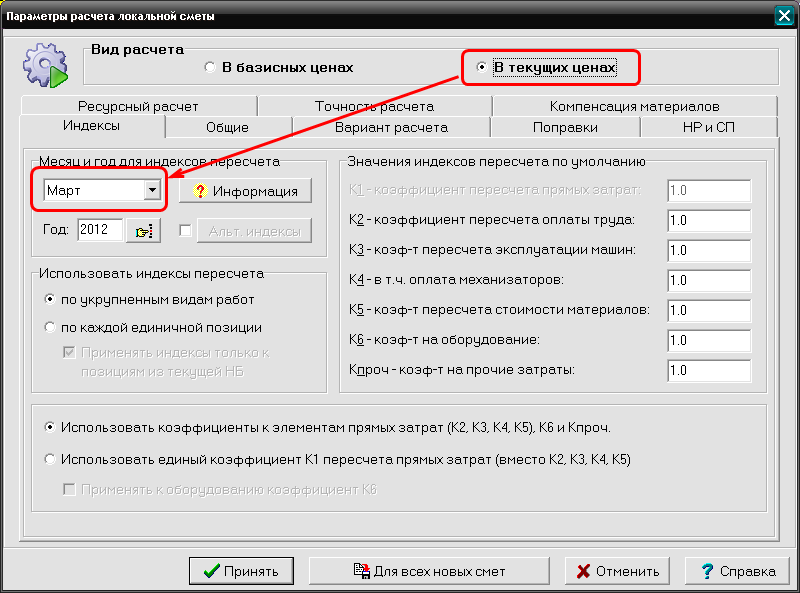Click the 'Альт. индексы' button
The width and height of the screenshot is (800, 593).
(x=254, y=231)
